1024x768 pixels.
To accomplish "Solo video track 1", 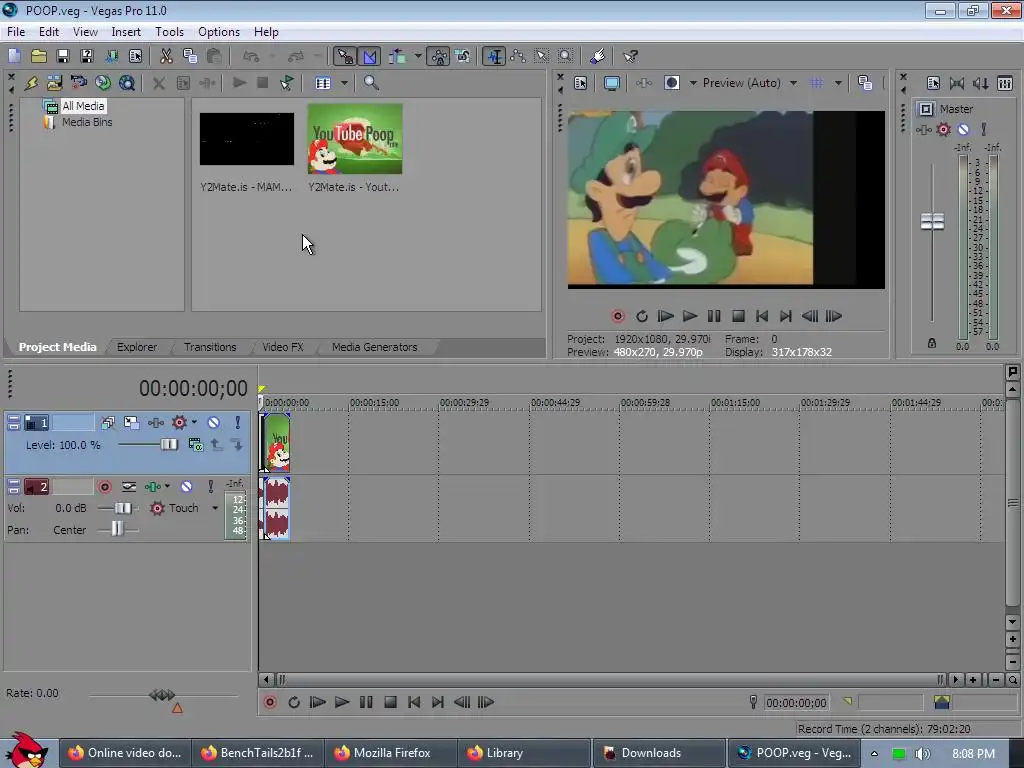I will click(238, 423).
